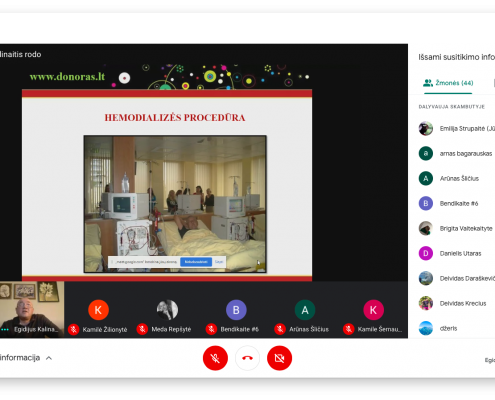Click Kamile Šemau muted mic icon
Viewport: 495px width, 400px height.
click(349, 329)
